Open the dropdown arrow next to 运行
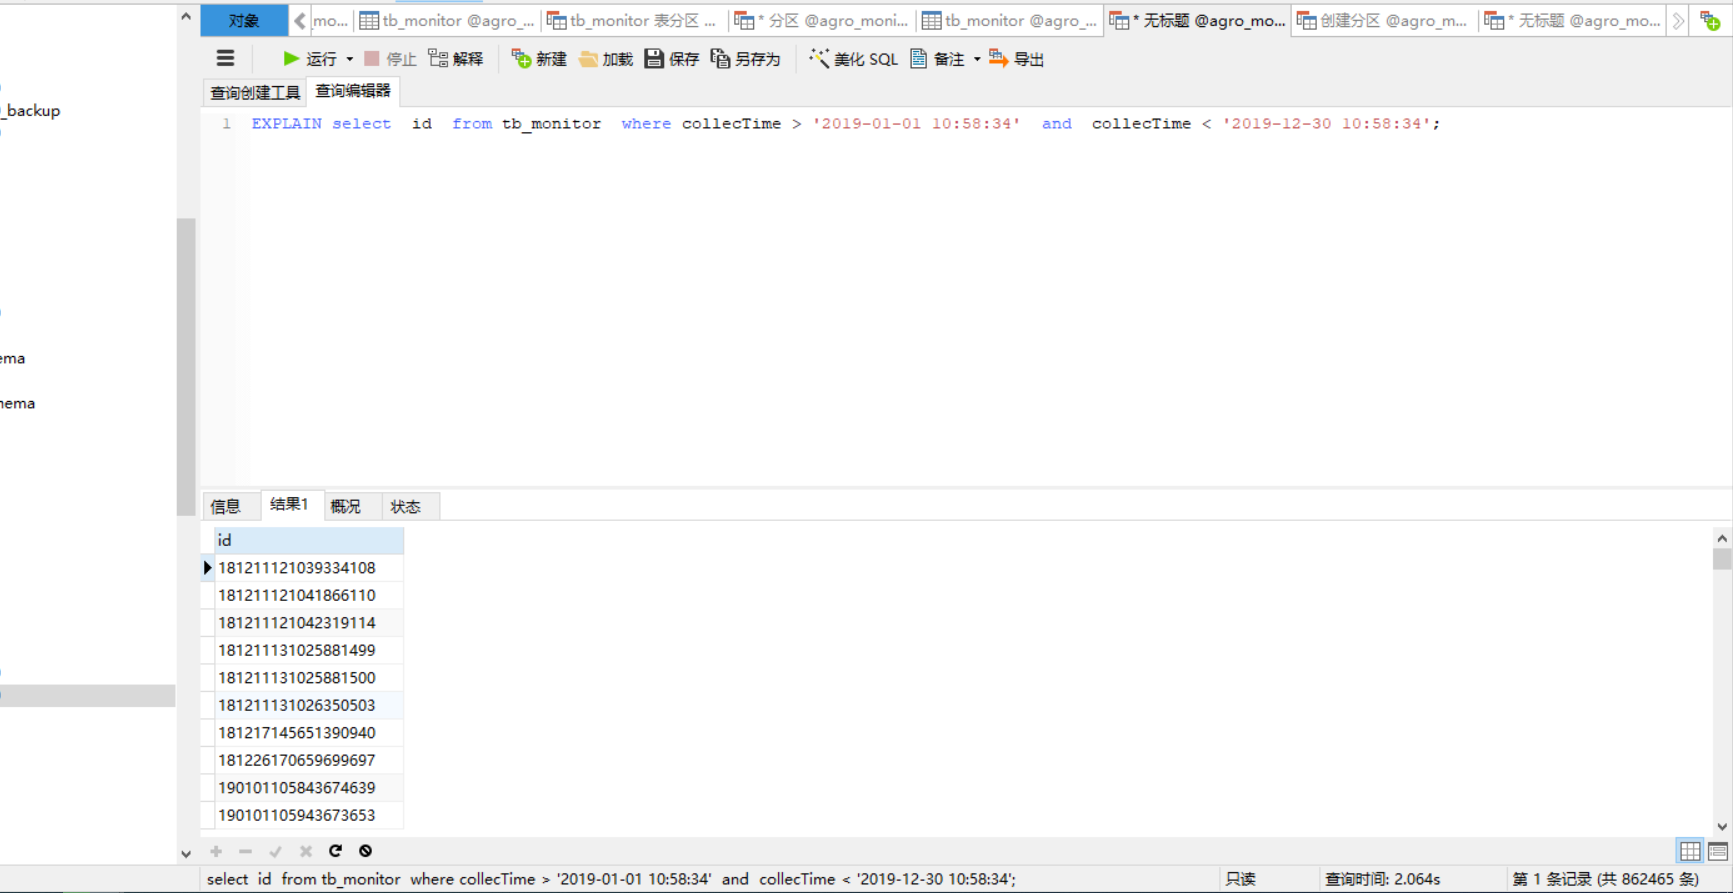 (349, 59)
